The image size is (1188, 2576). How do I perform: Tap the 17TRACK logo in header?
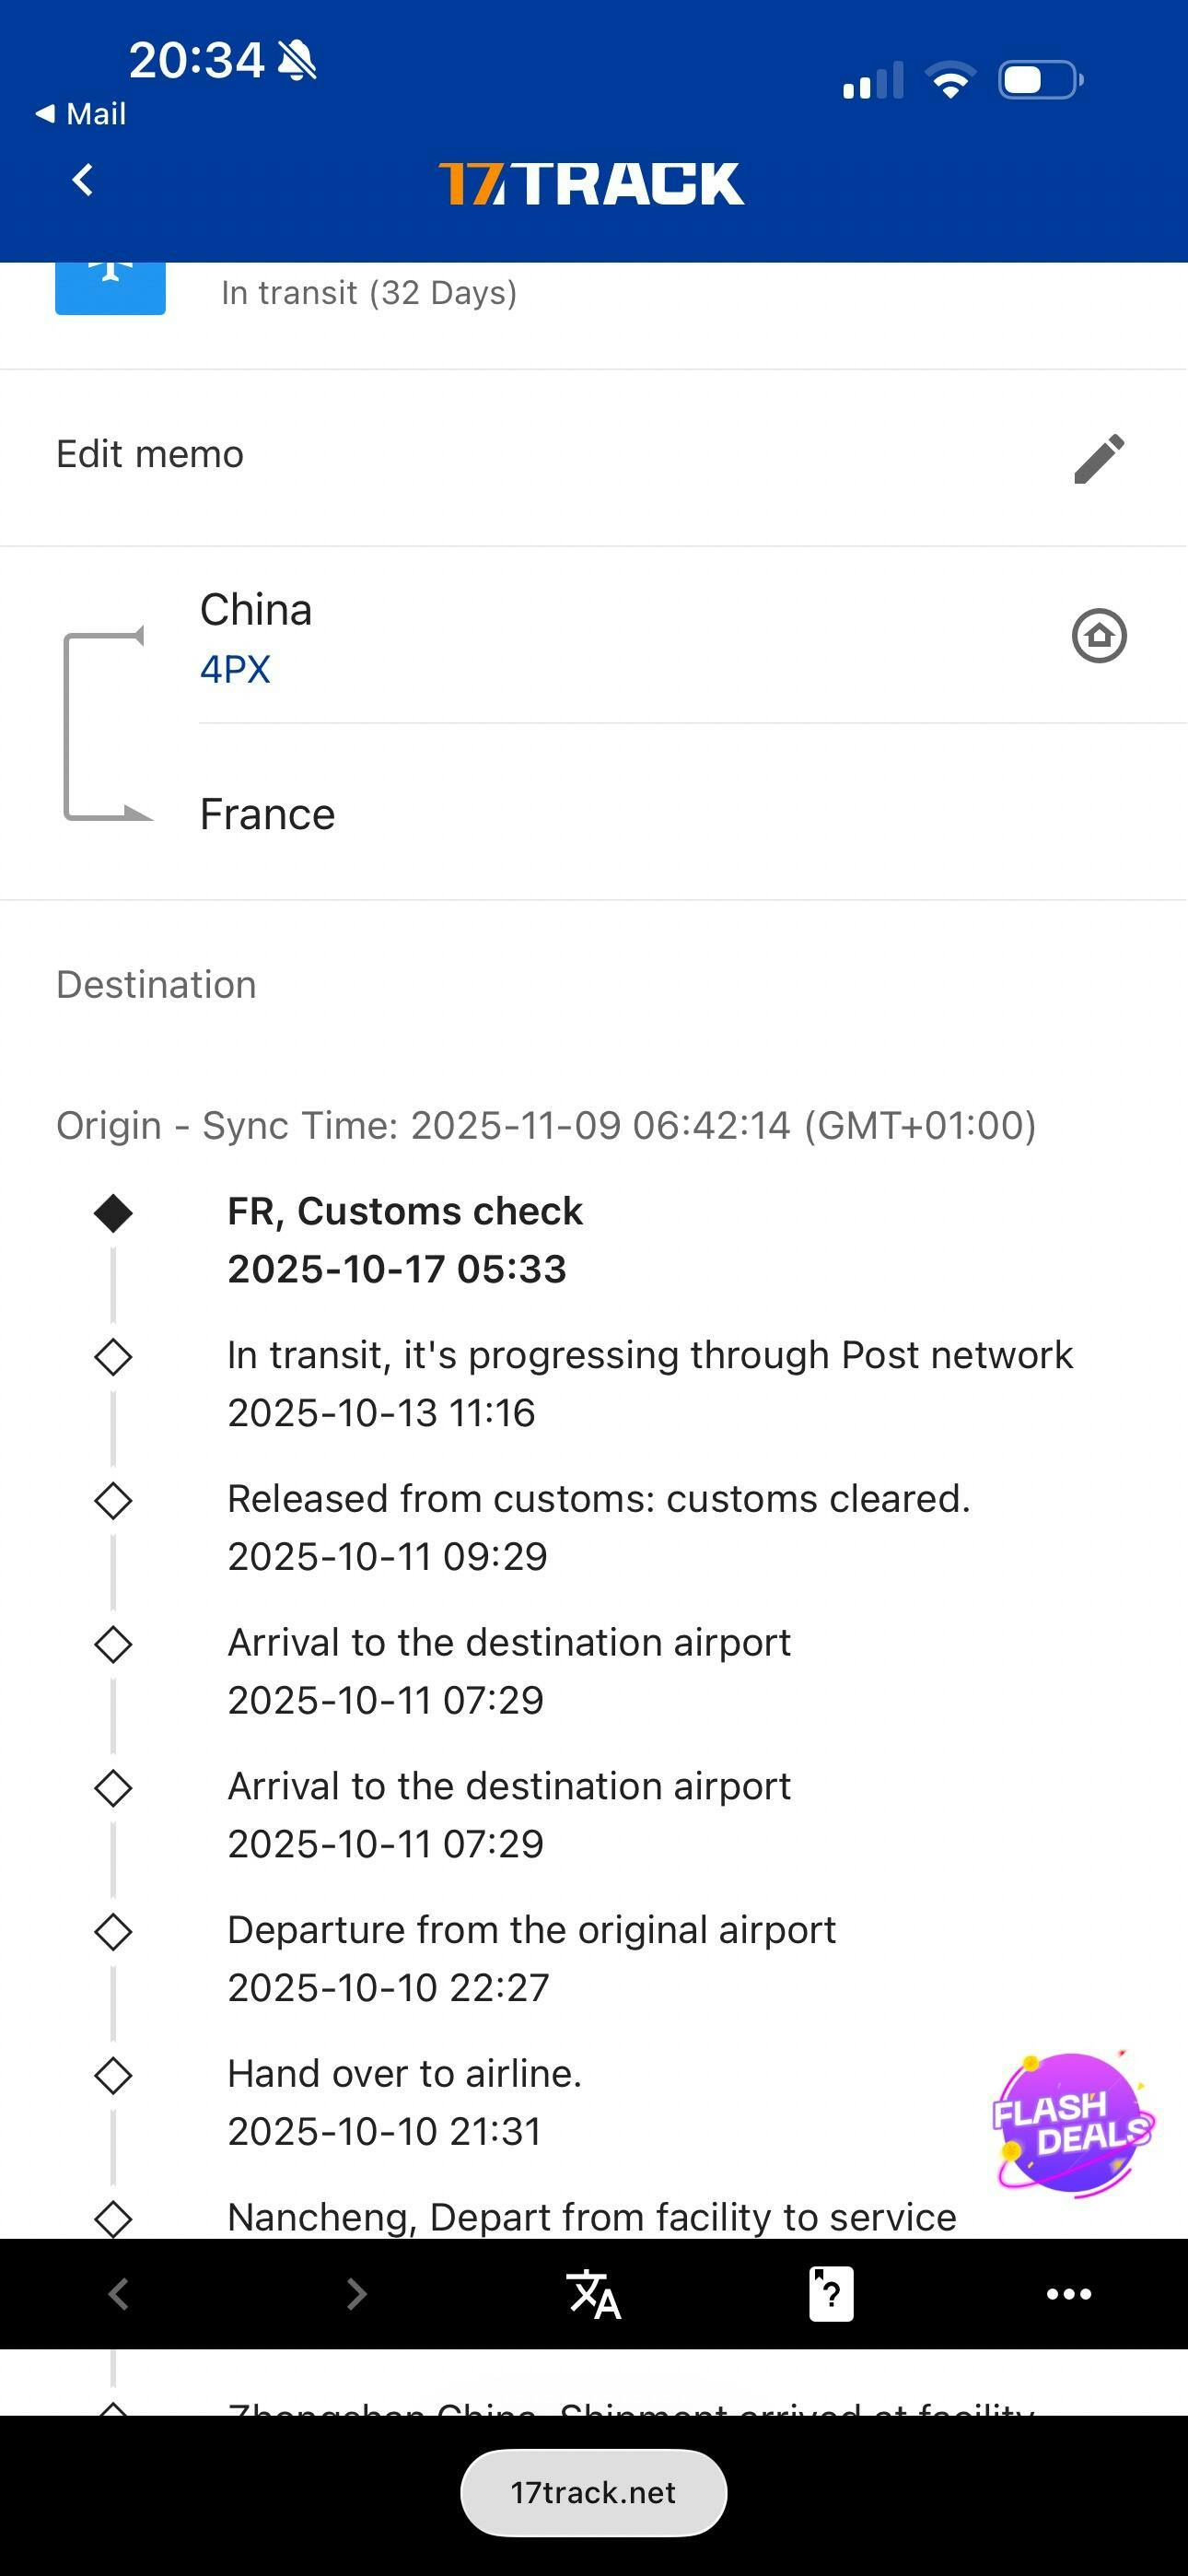point(591,184)
